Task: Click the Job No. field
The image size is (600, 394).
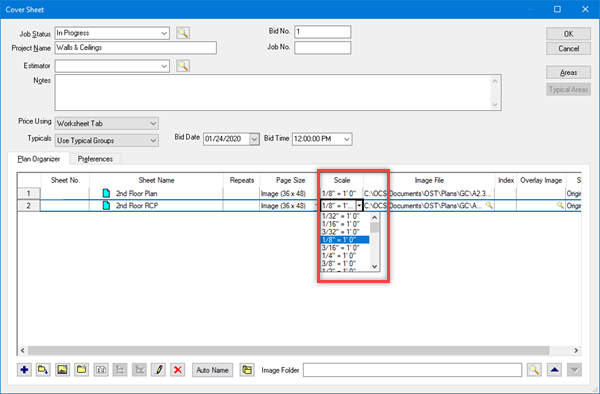Action: [x=323, y=48]
